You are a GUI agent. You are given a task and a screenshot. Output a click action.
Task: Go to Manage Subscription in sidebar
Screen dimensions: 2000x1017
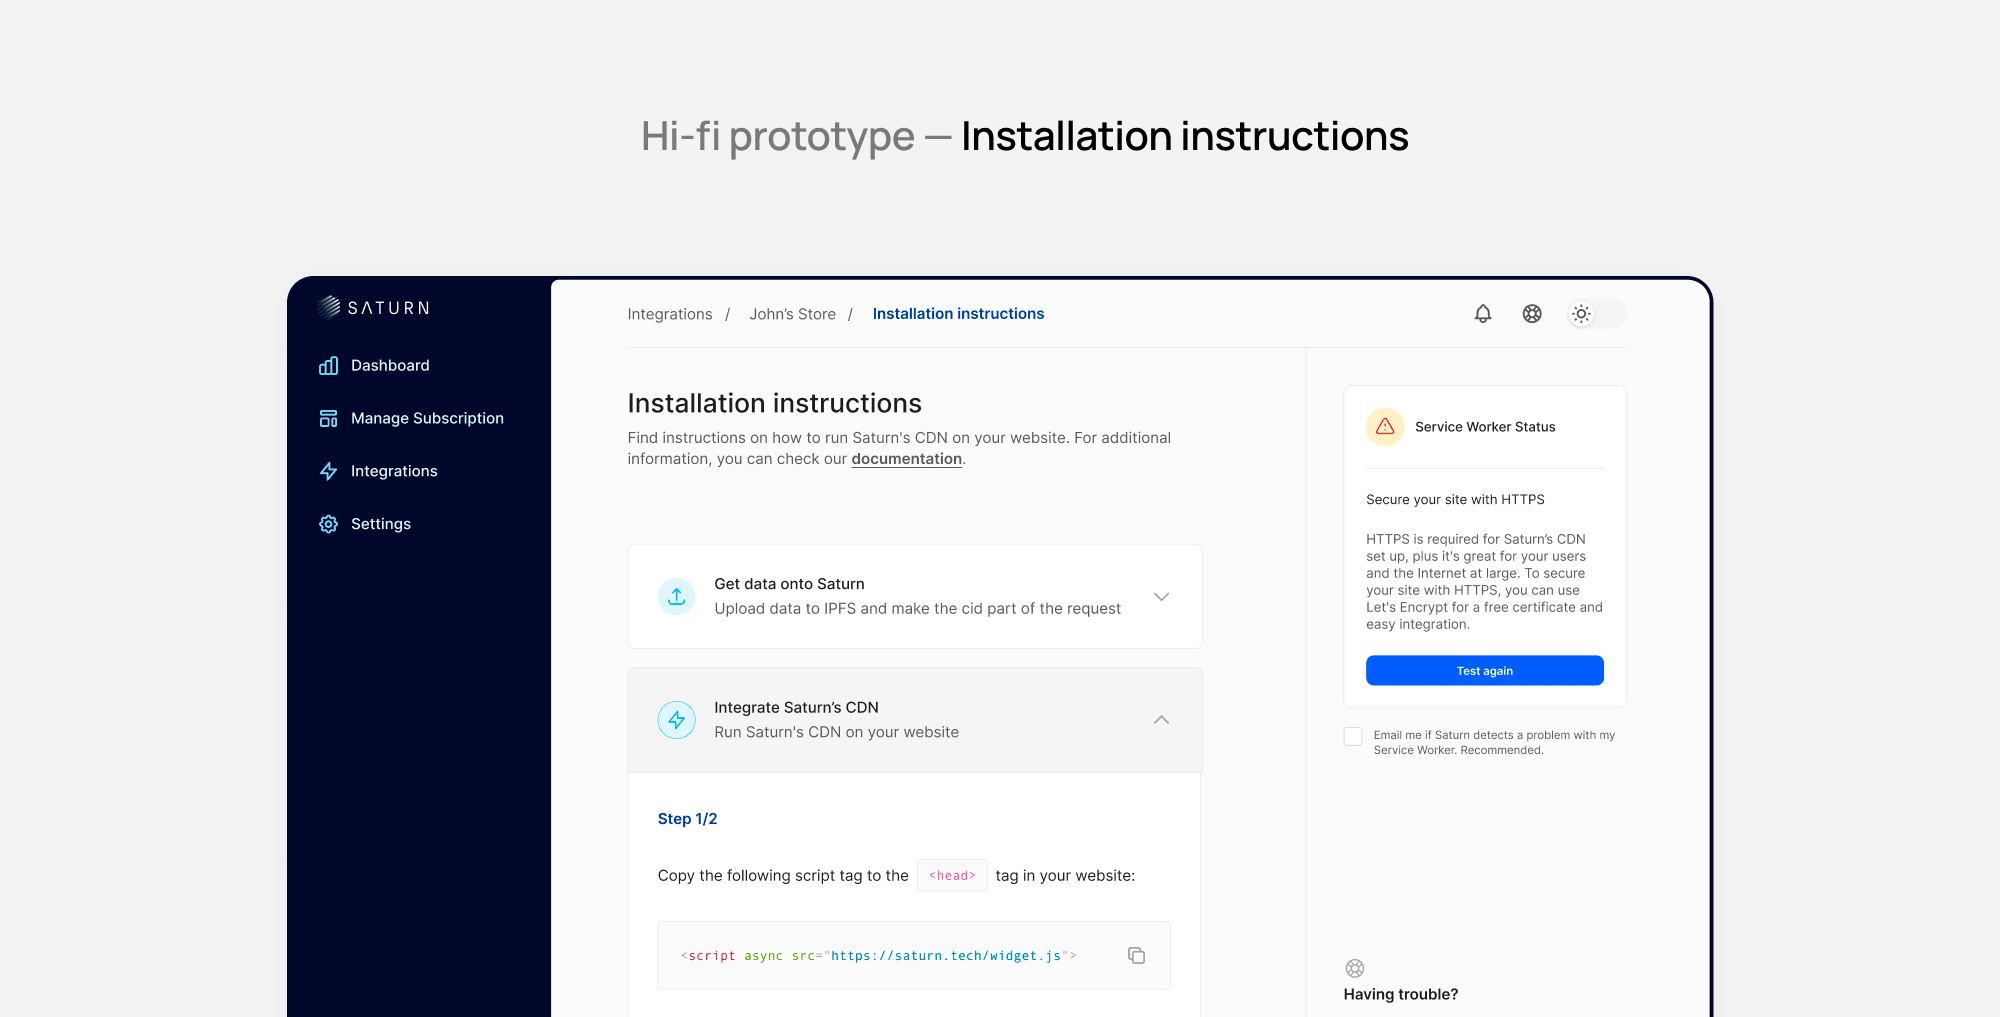[x=427, y=419]
